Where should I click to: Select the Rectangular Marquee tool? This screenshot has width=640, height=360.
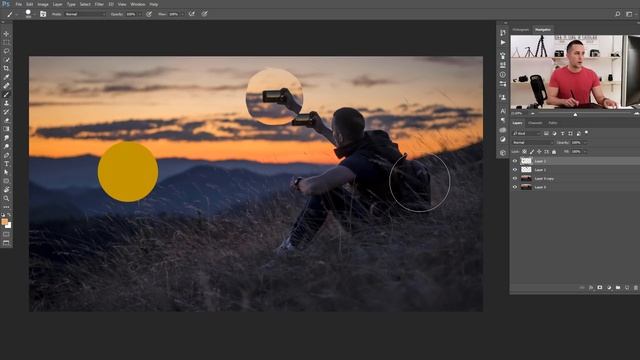point(6,42)
